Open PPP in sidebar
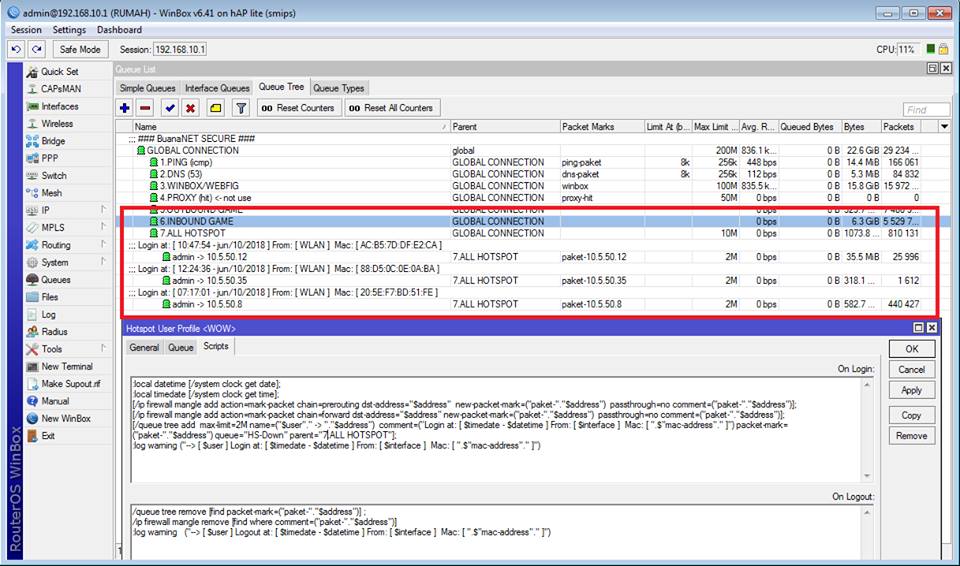Image resolution: width=960 pixels, height=566 pixels. coord(50,158)
